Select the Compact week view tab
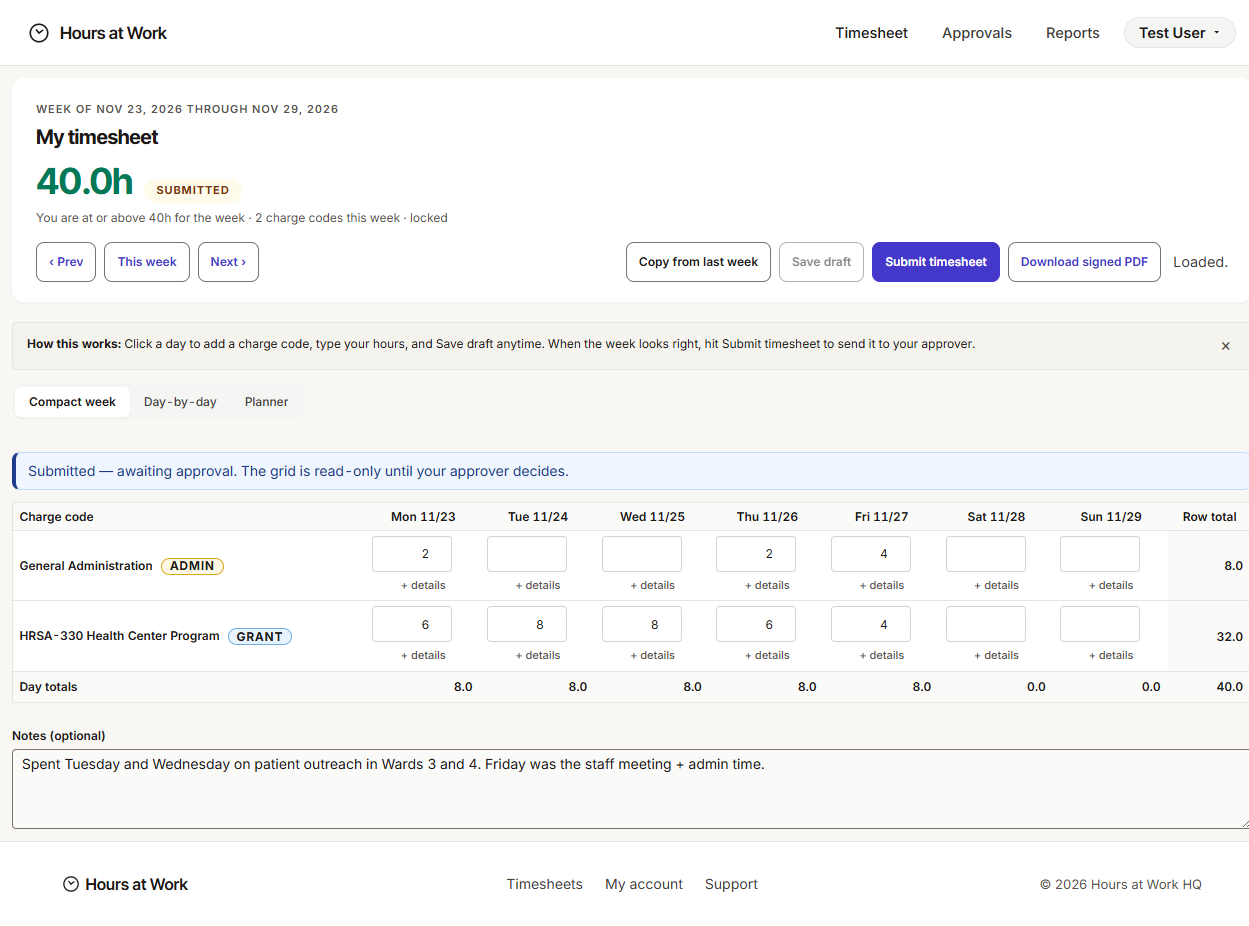This screenshot has height=926, width=1249. pyautogui.click(x=72, y=402)
